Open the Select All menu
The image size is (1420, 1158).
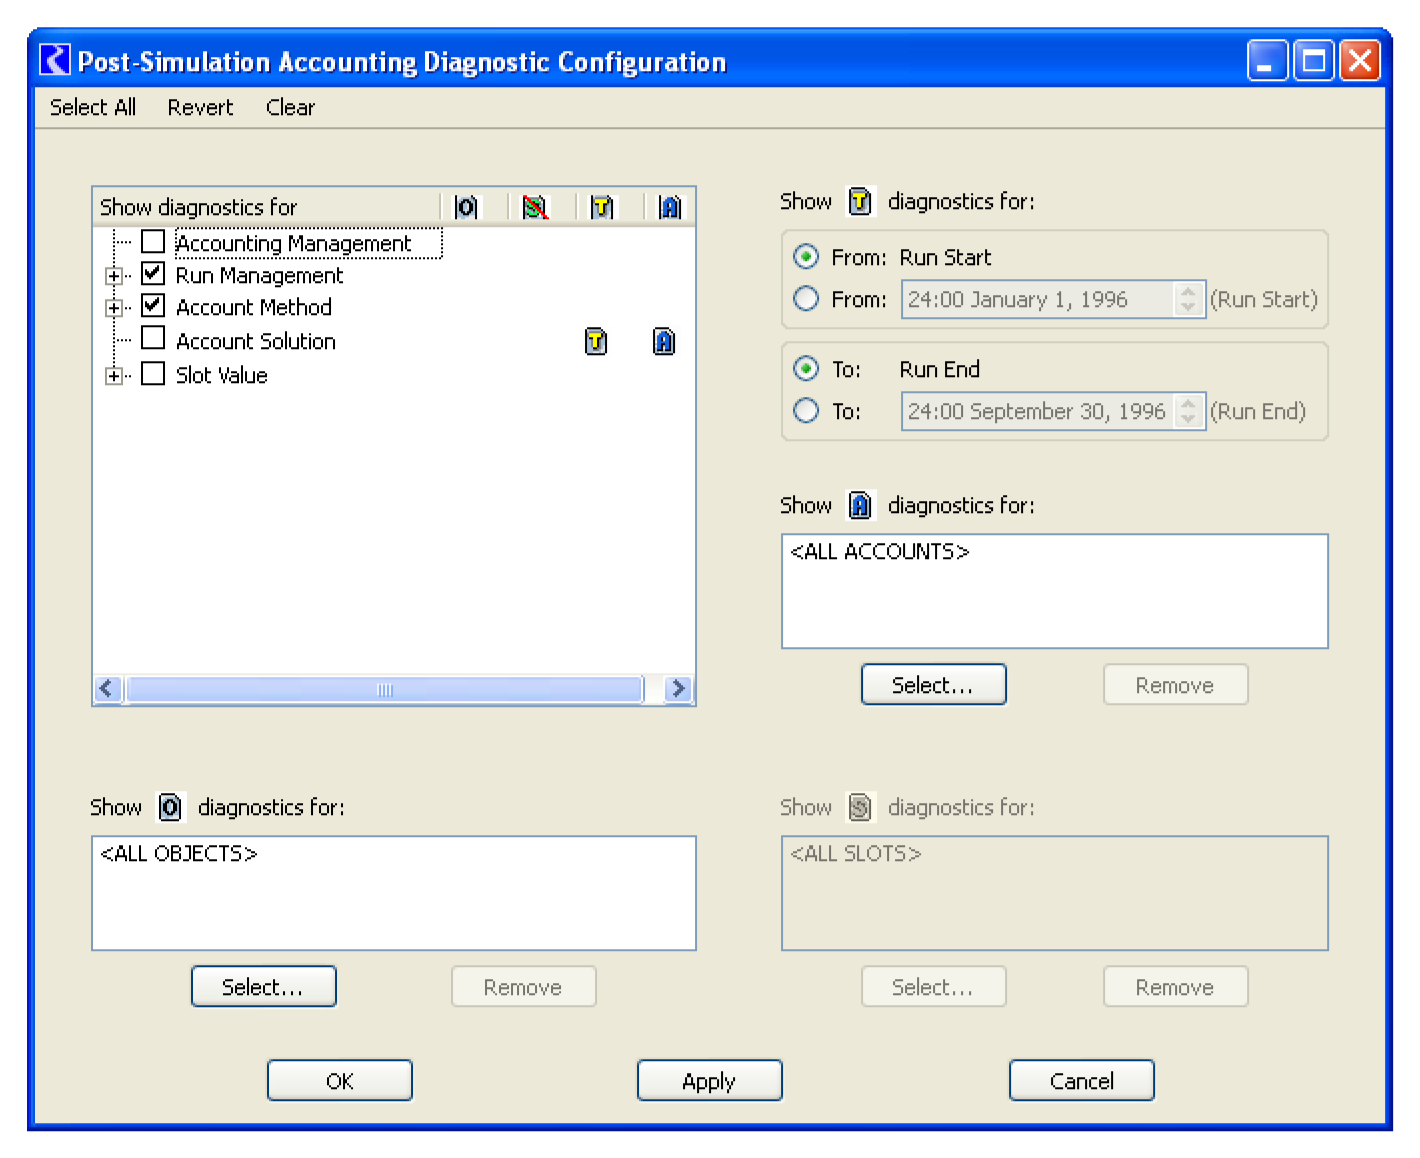tap(93, 107)
